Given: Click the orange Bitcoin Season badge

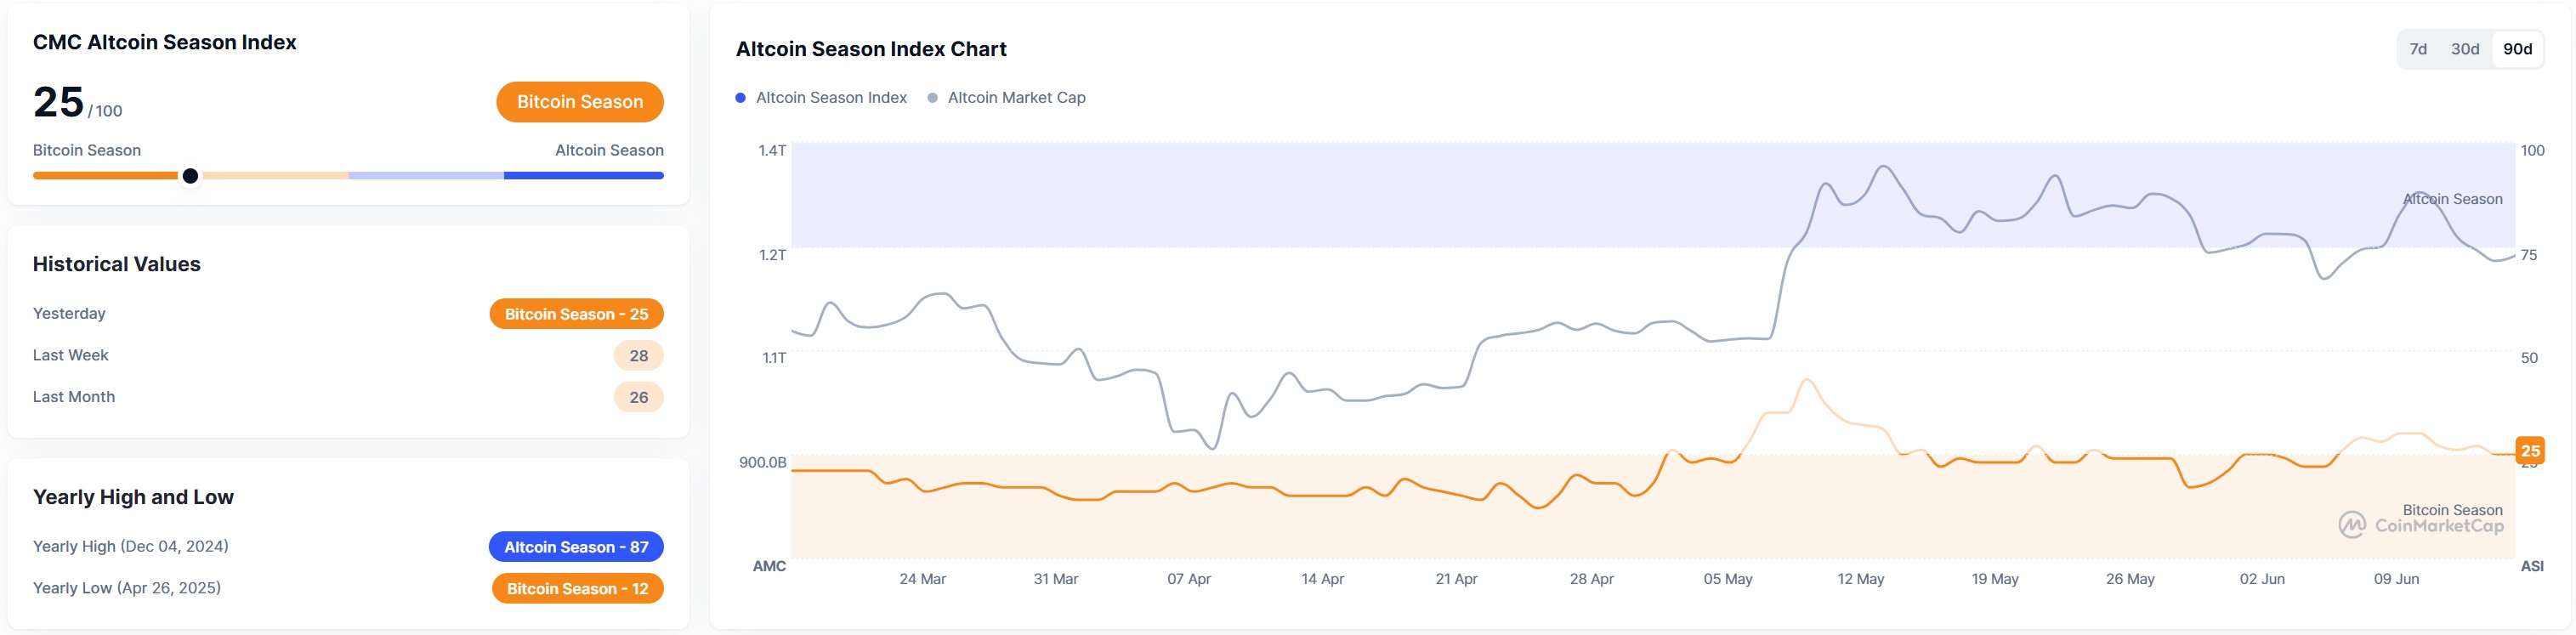Looking at the screenshot, I should point(579,102).
